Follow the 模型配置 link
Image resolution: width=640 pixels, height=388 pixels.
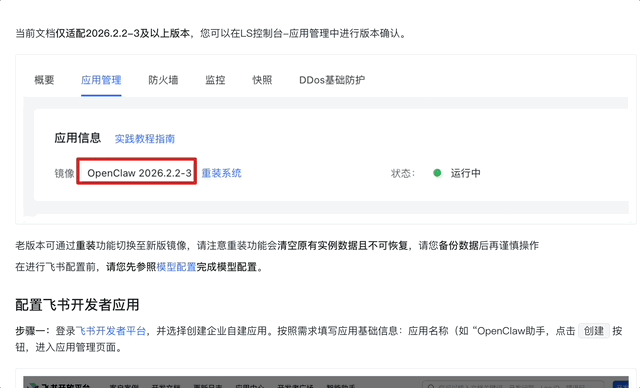(176, 267)
